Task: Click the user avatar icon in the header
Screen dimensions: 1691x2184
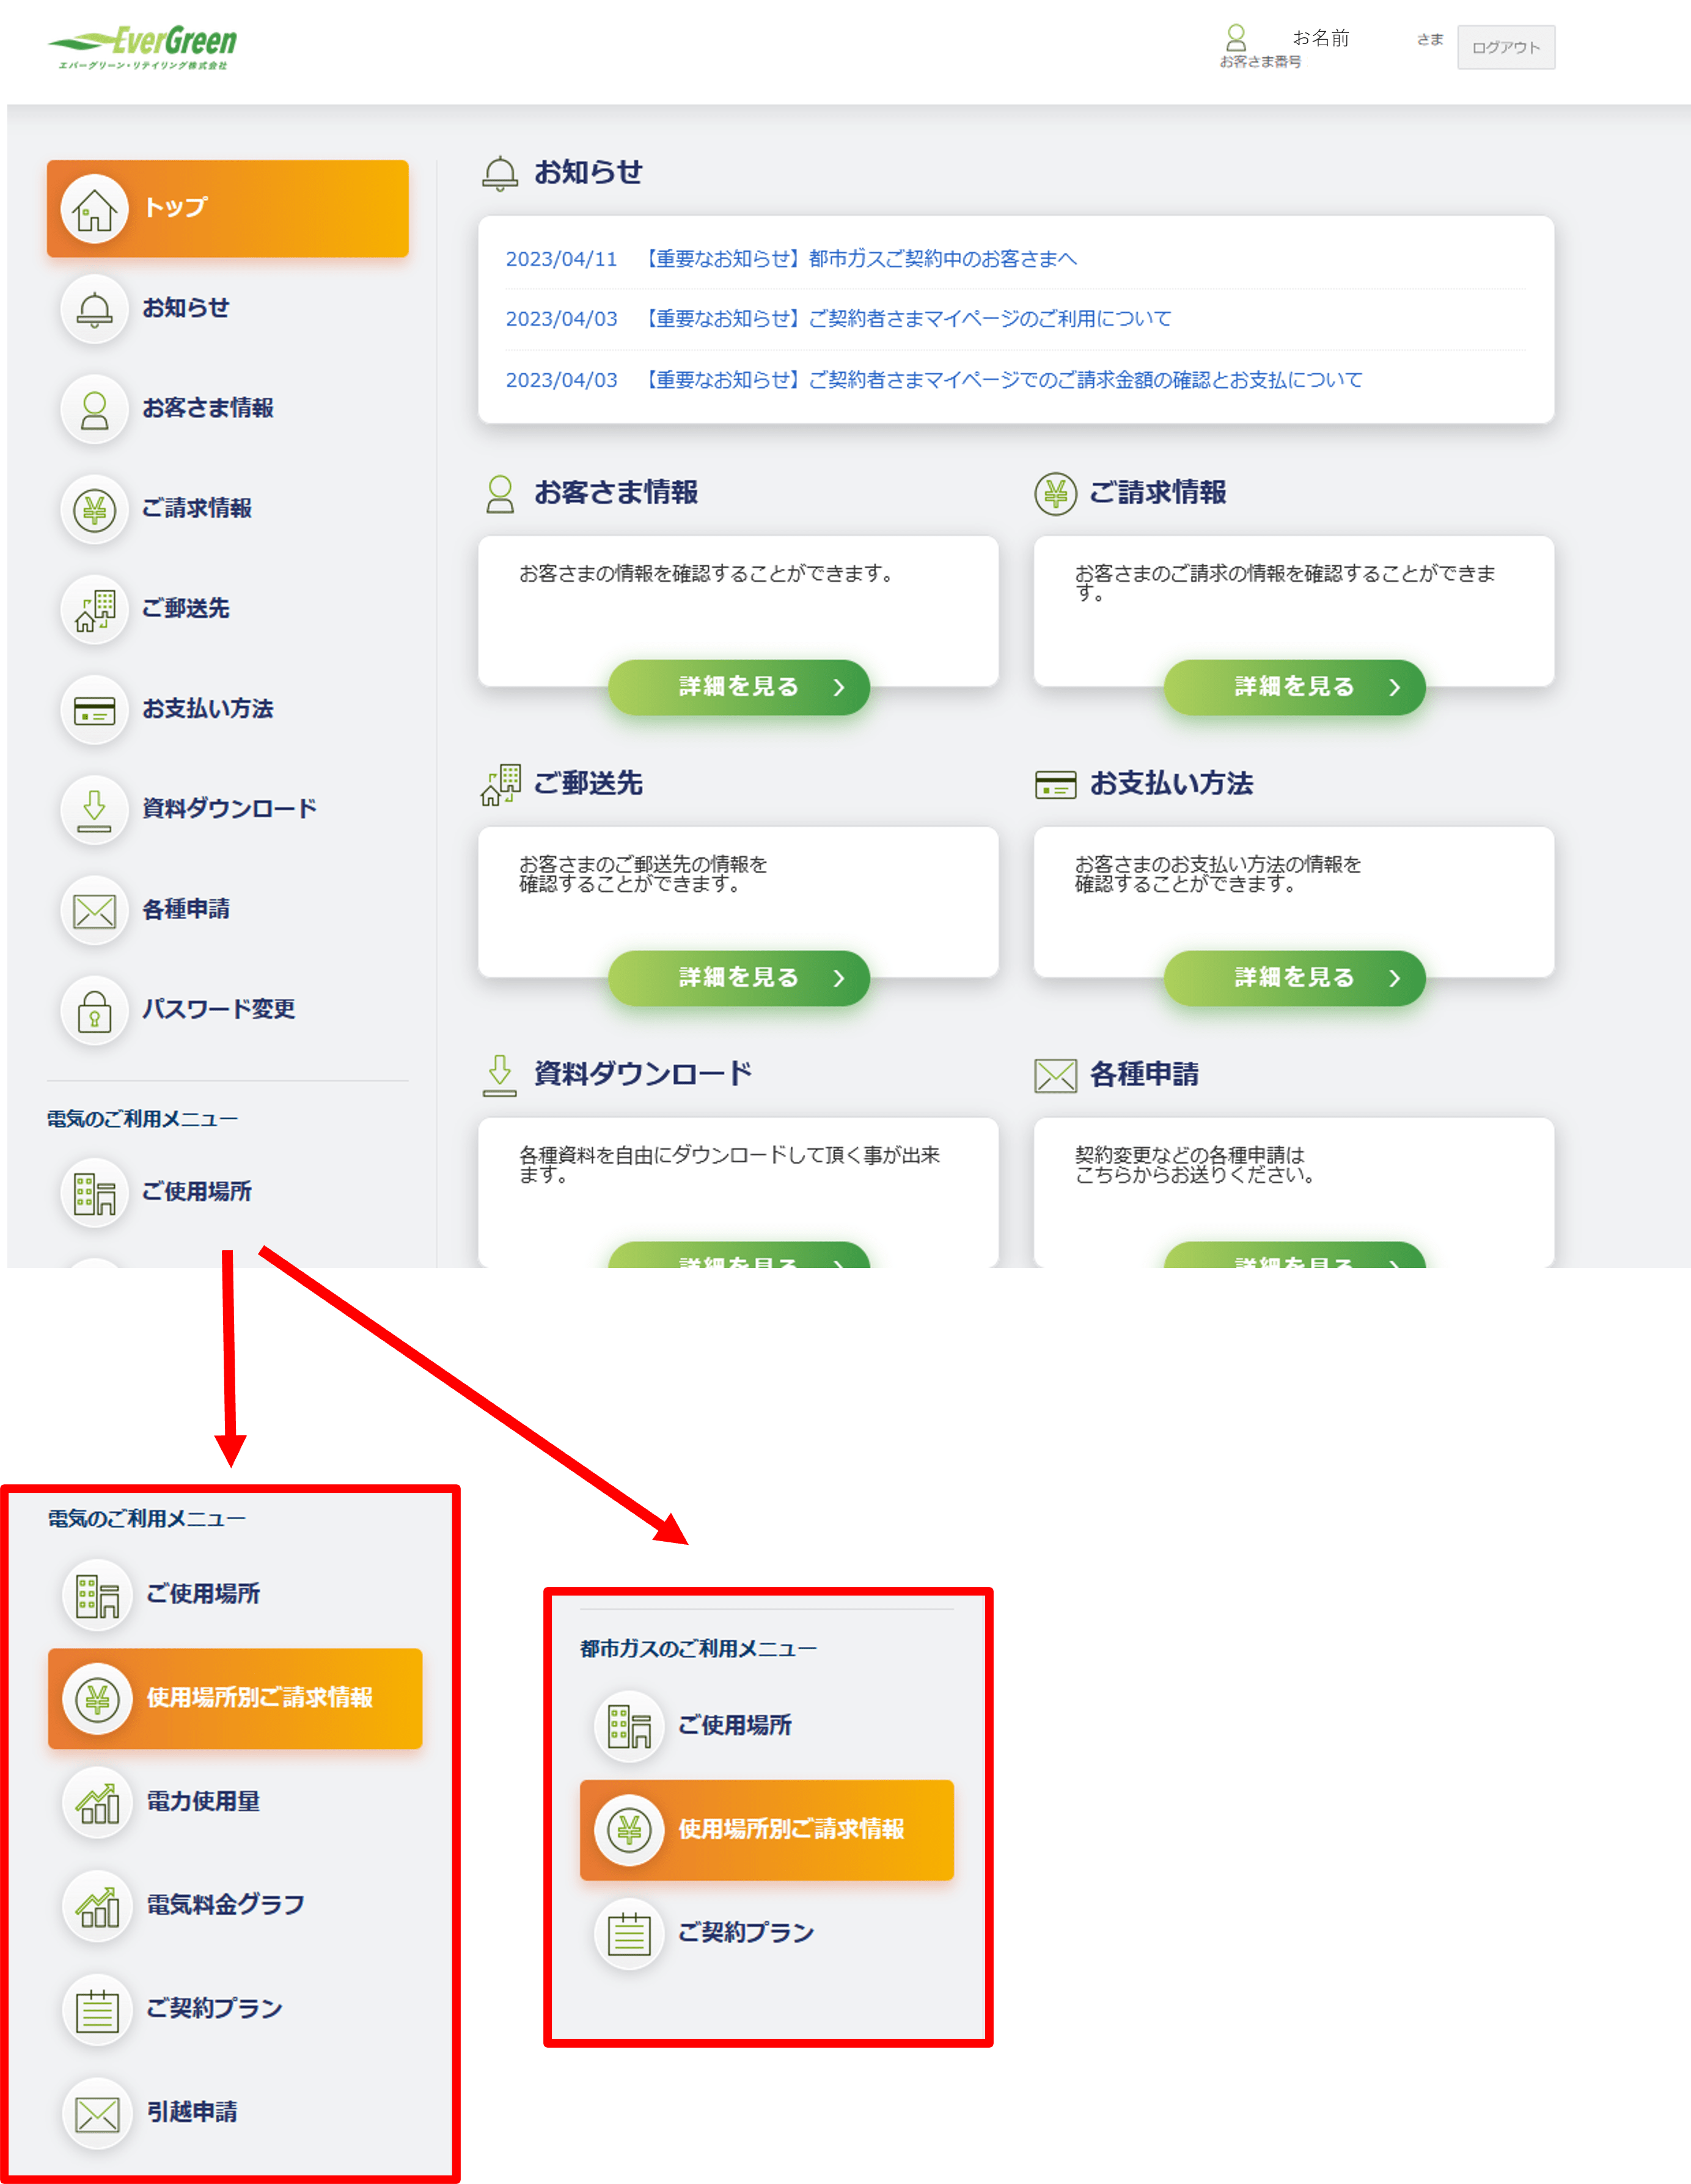Action: 1236,38
